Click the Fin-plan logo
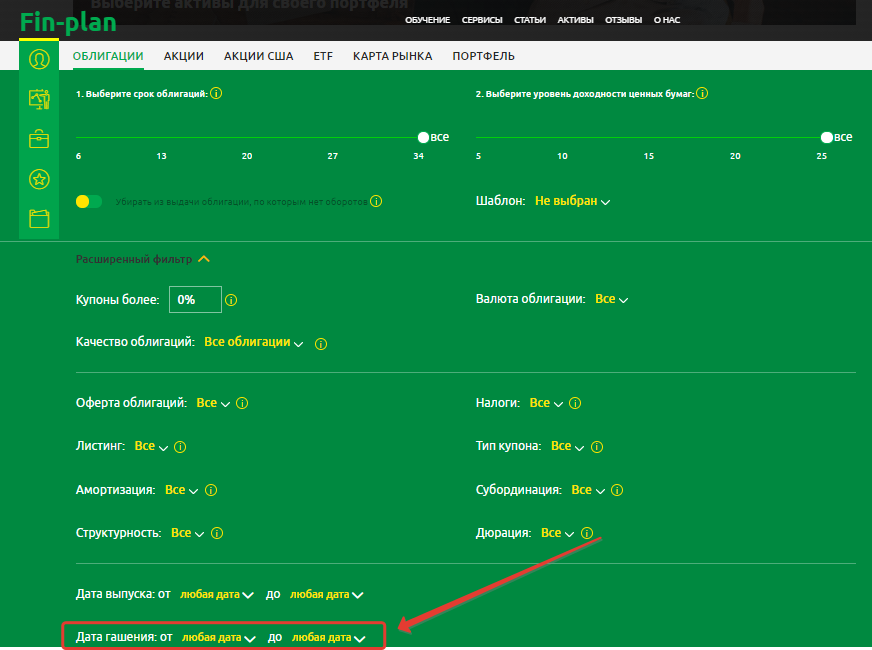872x650 pixels. [68, 21]
